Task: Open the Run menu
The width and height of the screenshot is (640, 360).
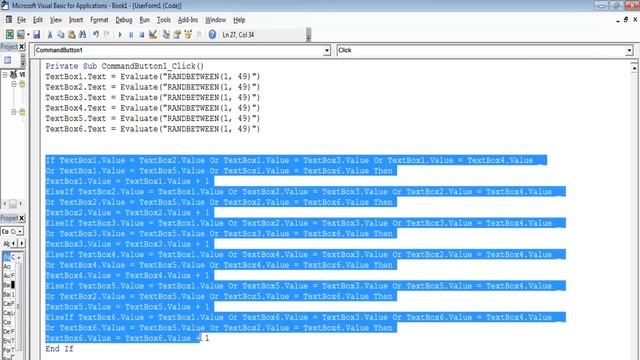Action: point(144,20)
